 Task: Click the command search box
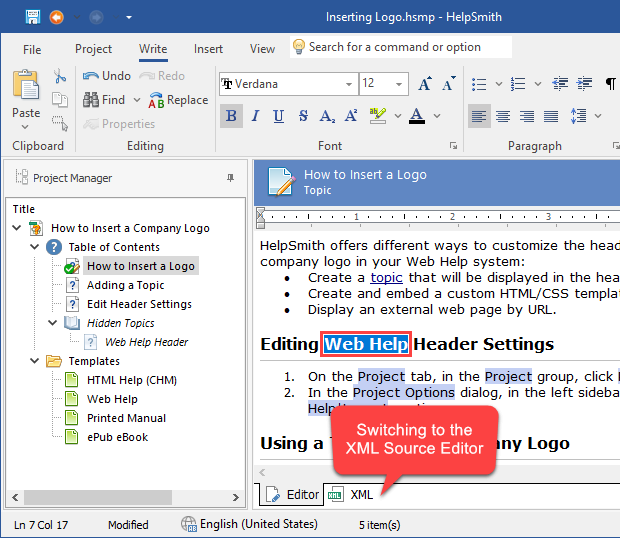point(401,47)
